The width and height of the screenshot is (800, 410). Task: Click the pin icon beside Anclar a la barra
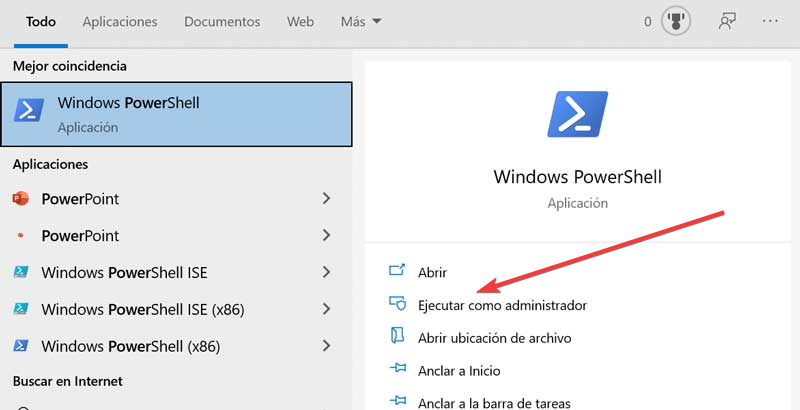[x=397, y=401]
